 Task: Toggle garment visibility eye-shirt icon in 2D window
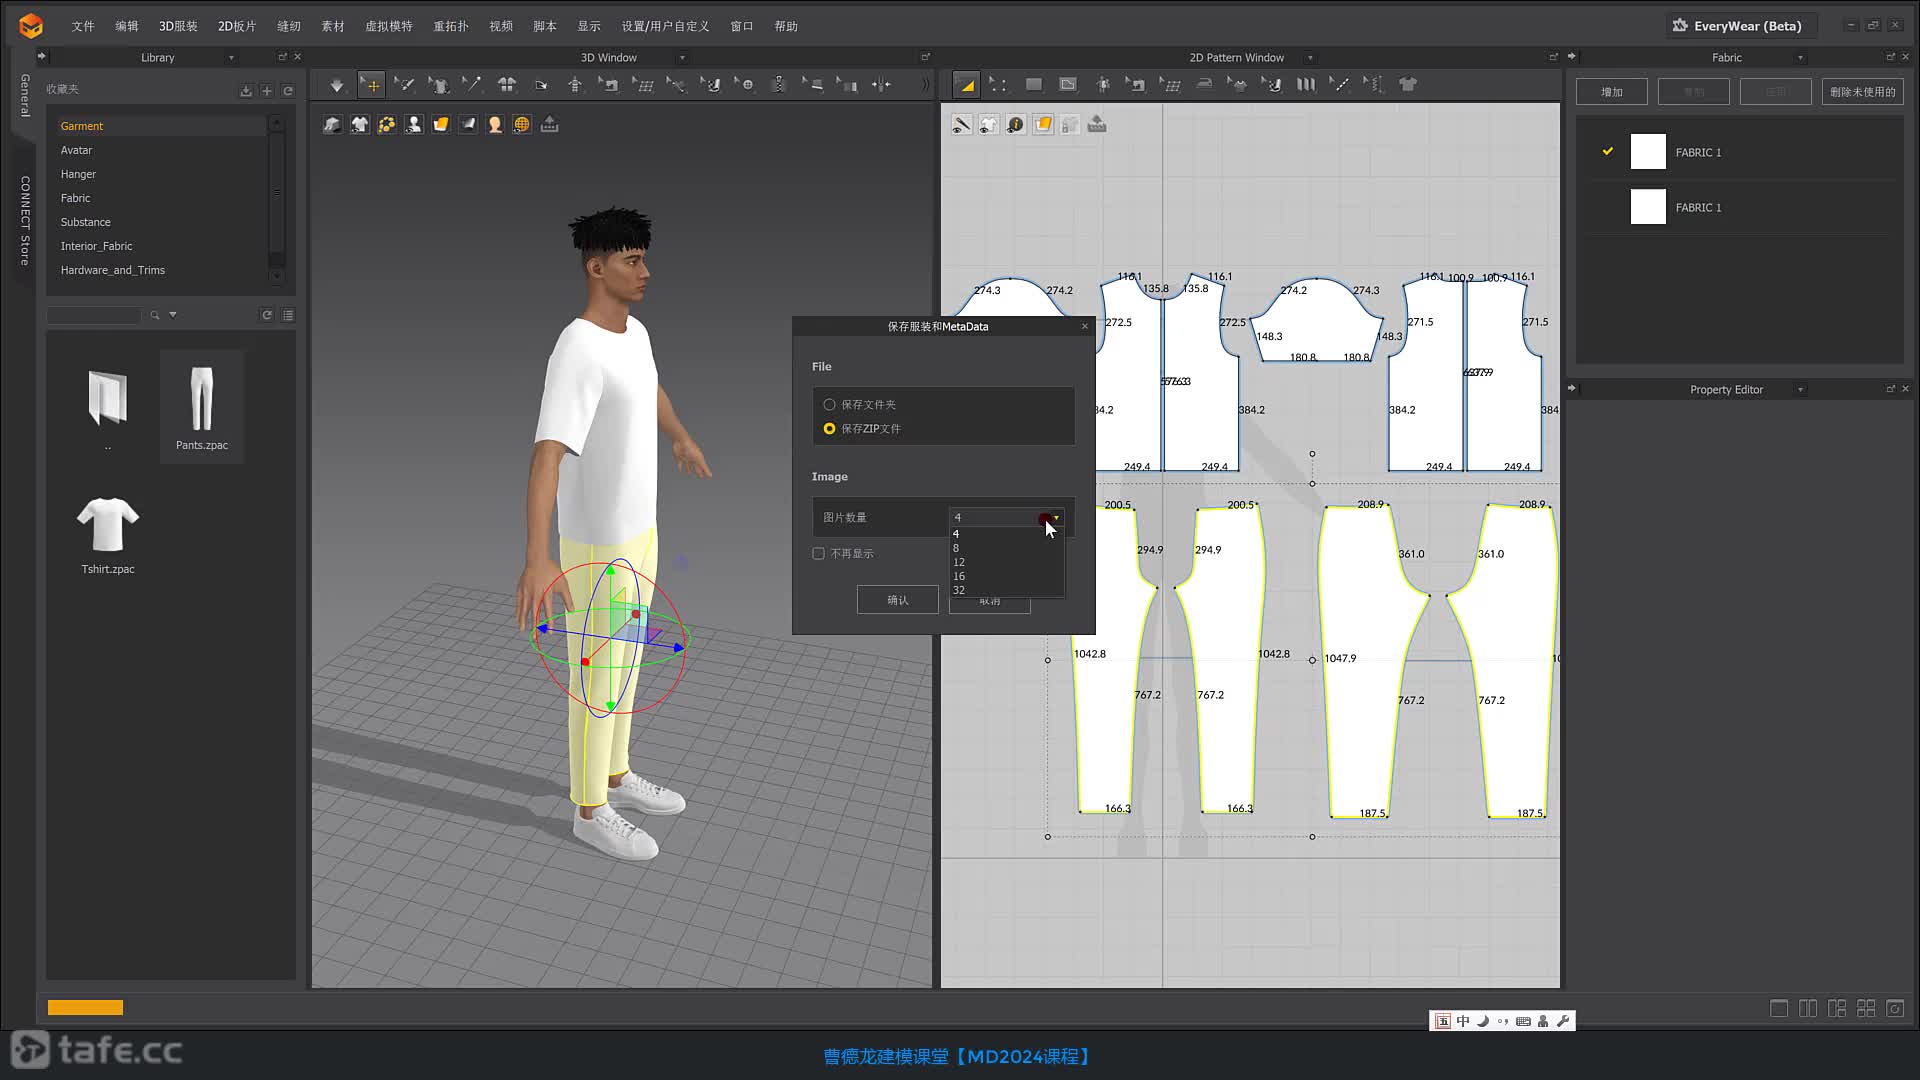click(989, 125)
